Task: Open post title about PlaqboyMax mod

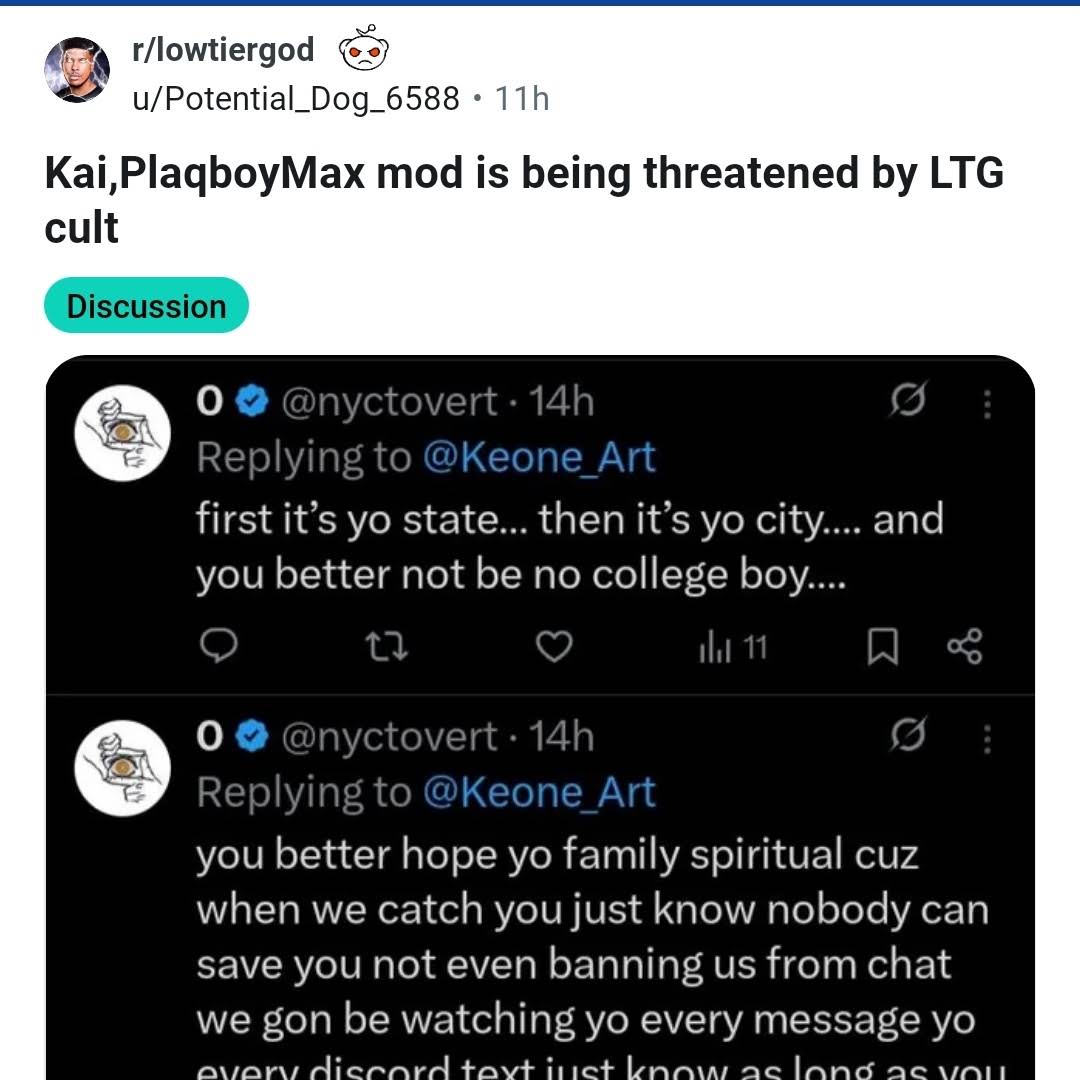Action: click(523, 200)
